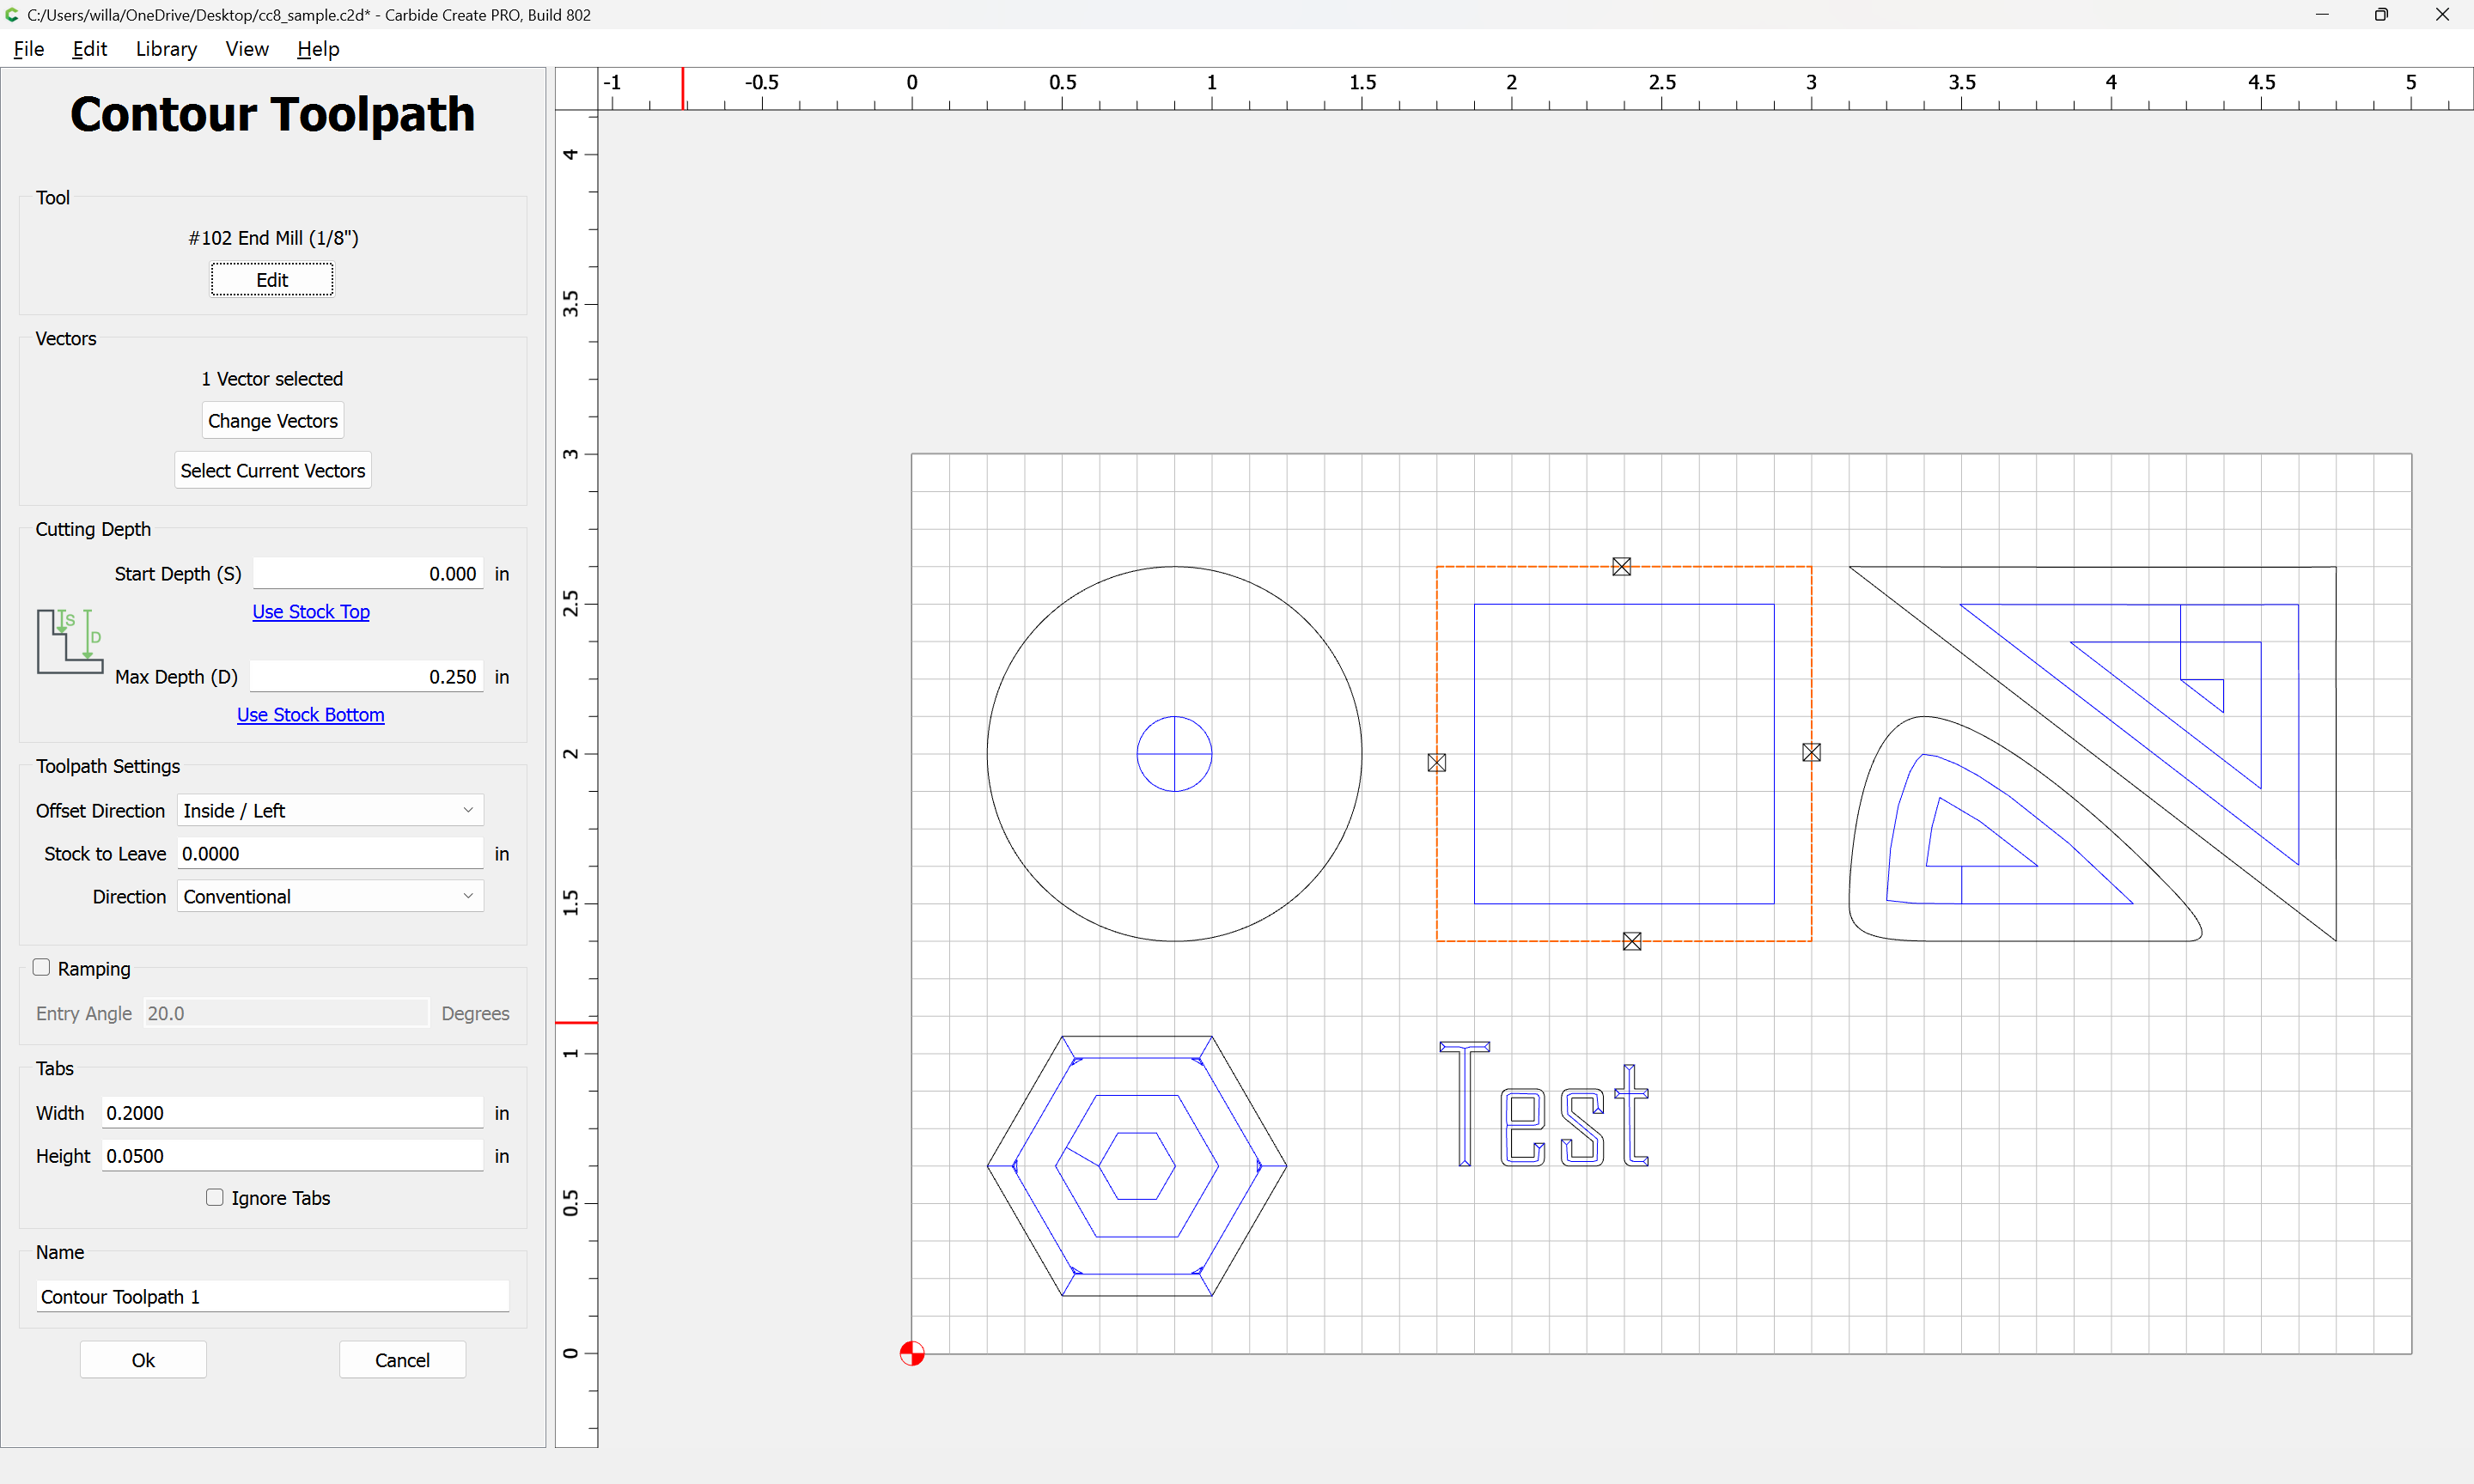Click the Use Stock Top link

[311, 612]
